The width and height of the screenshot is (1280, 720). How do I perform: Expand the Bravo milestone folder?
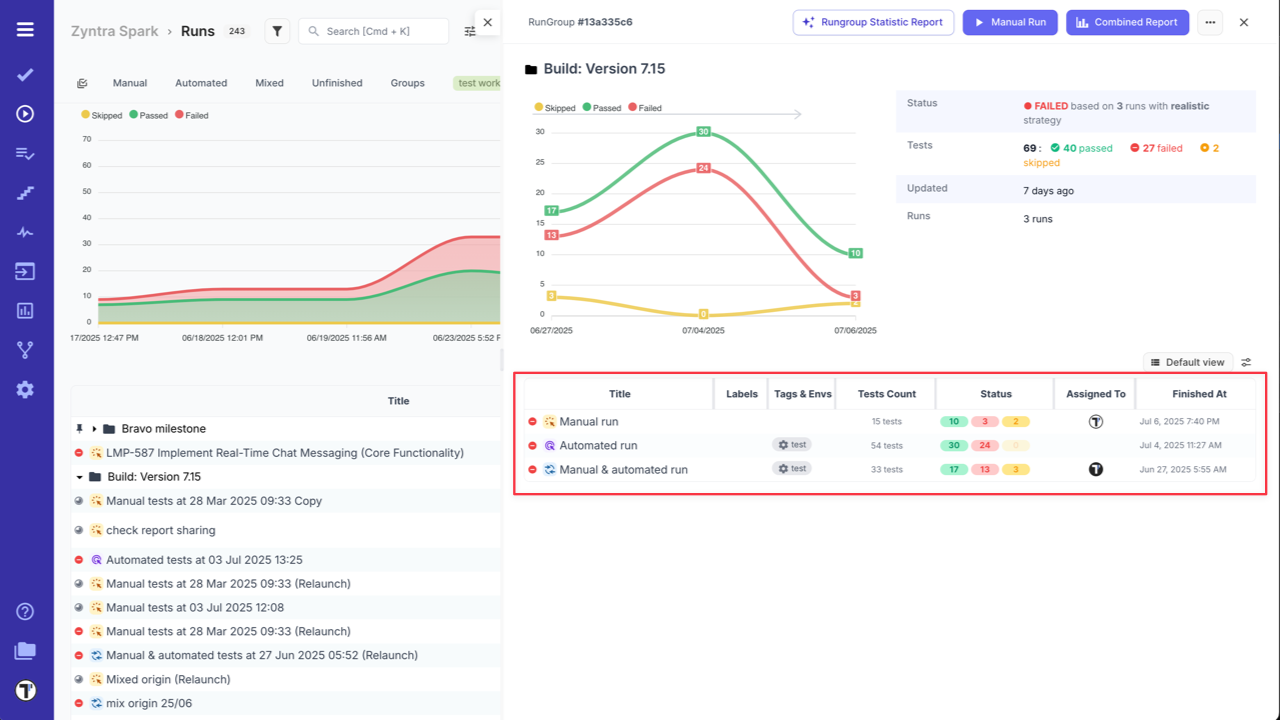(94, 427)
